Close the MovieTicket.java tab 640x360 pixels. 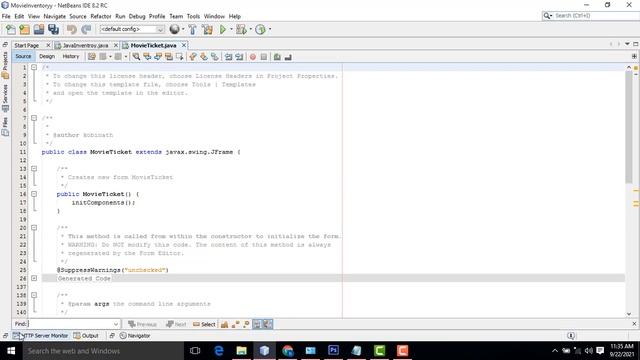click(184, 45)
